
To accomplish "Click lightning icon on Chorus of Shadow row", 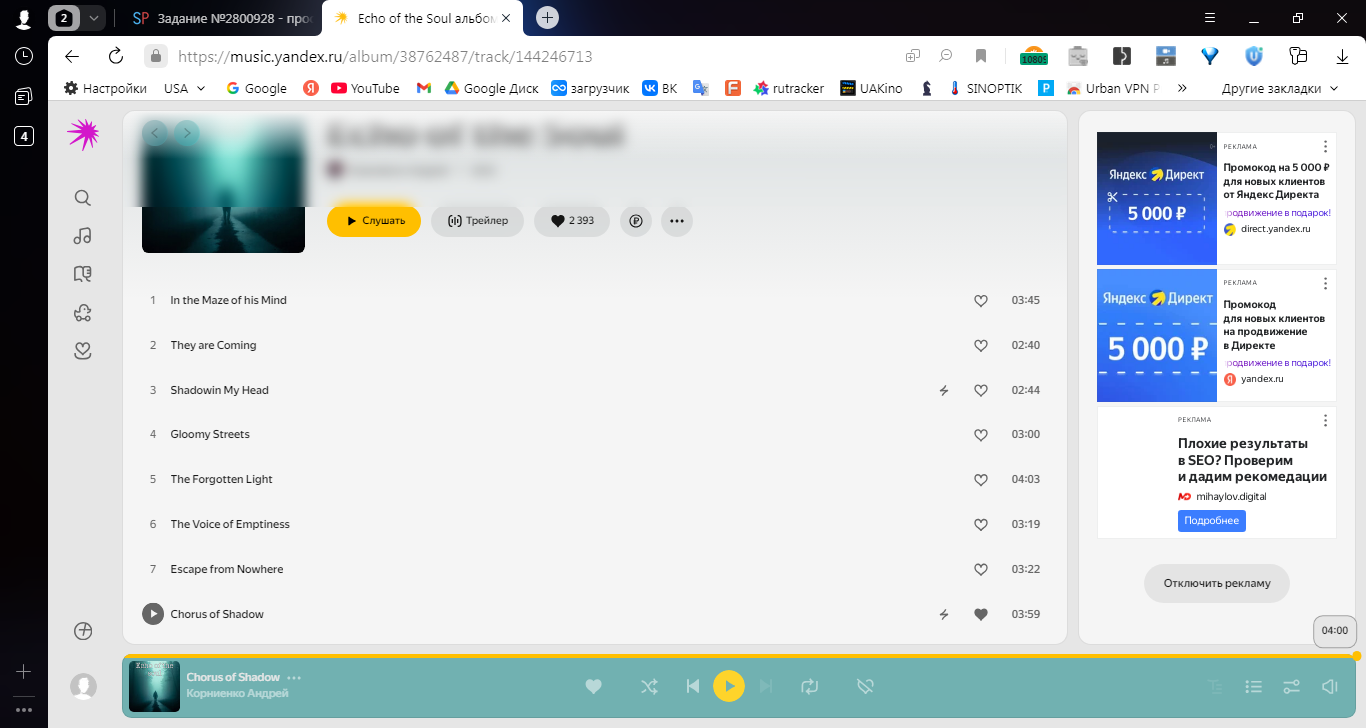I will [943, 614].
